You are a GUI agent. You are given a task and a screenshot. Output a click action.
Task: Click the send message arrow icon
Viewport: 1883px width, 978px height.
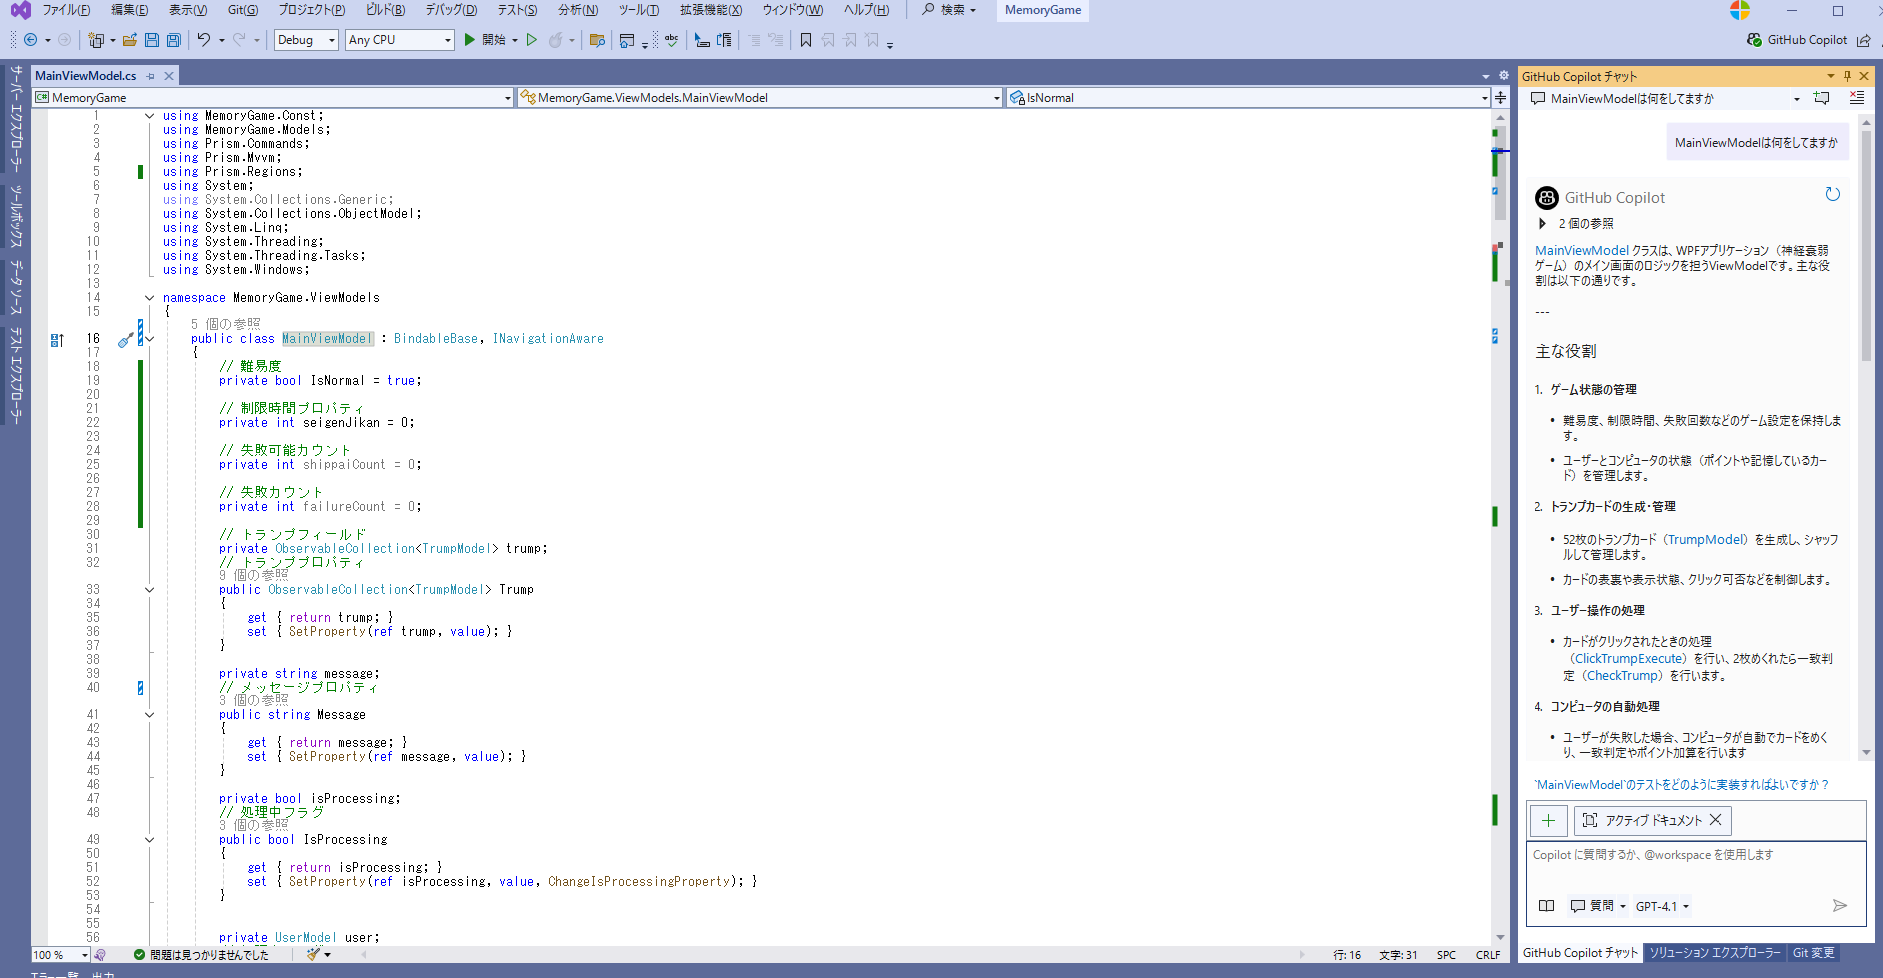pos(1839,906)
